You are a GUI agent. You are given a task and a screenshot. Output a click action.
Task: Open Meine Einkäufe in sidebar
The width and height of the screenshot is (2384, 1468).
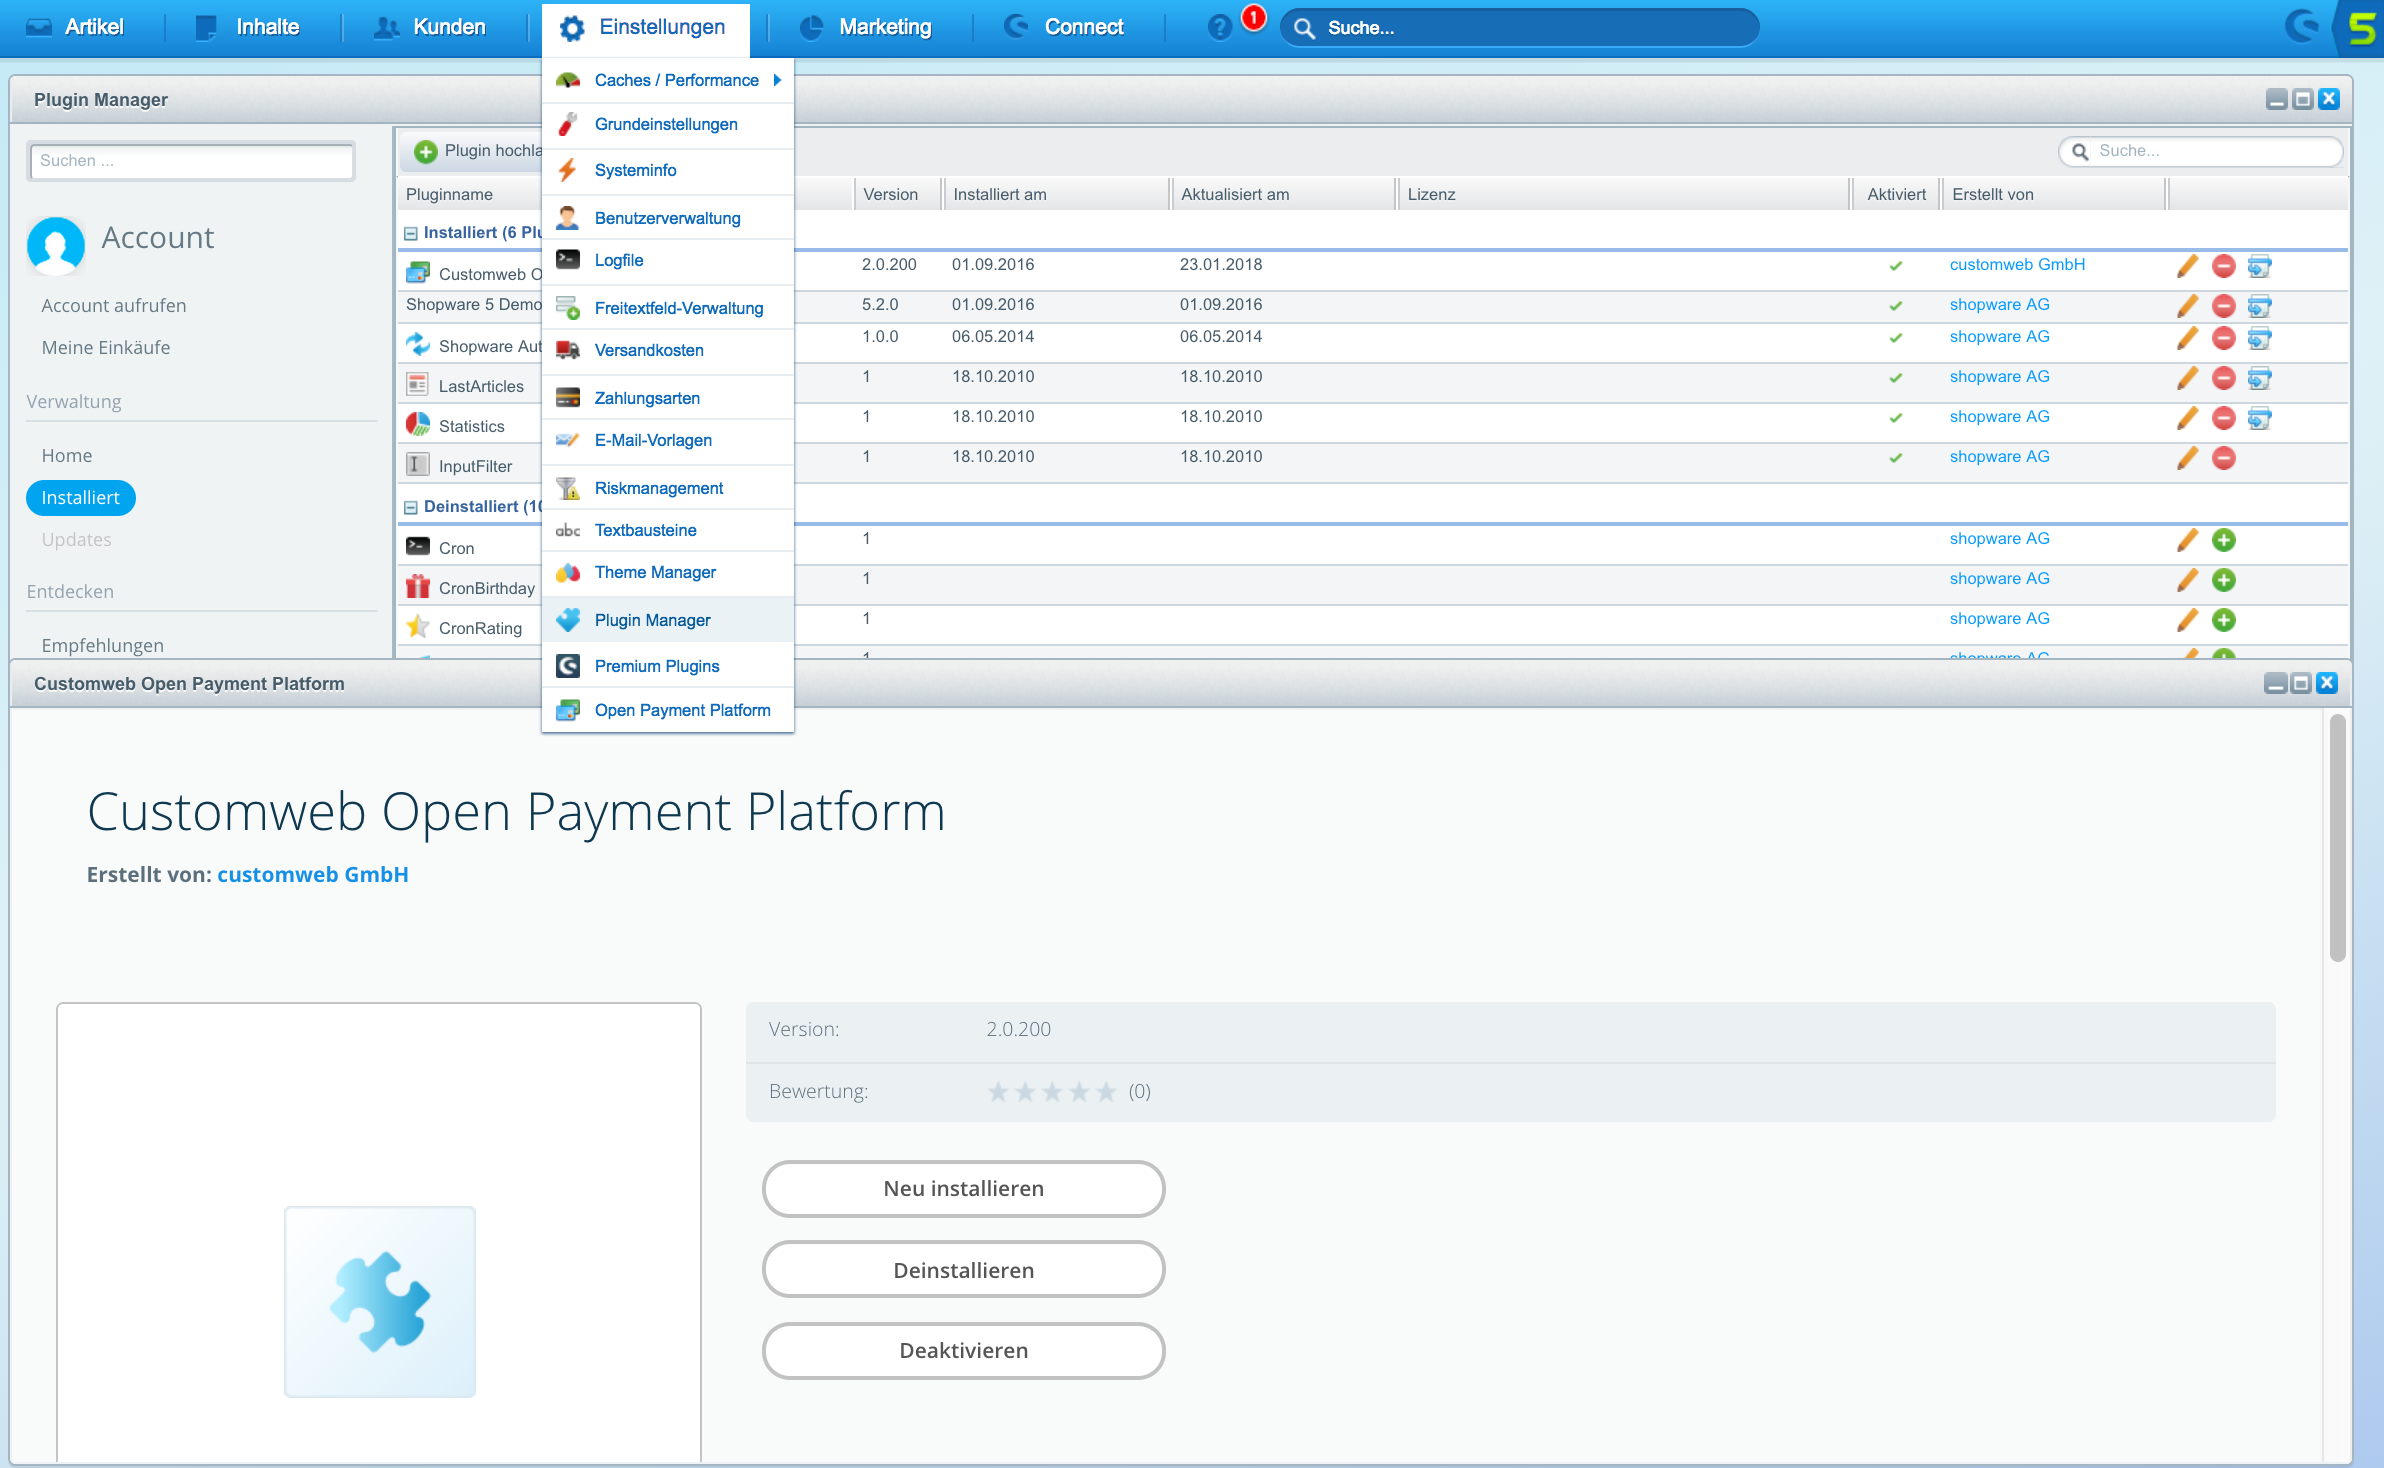click(x=106, y=348)
